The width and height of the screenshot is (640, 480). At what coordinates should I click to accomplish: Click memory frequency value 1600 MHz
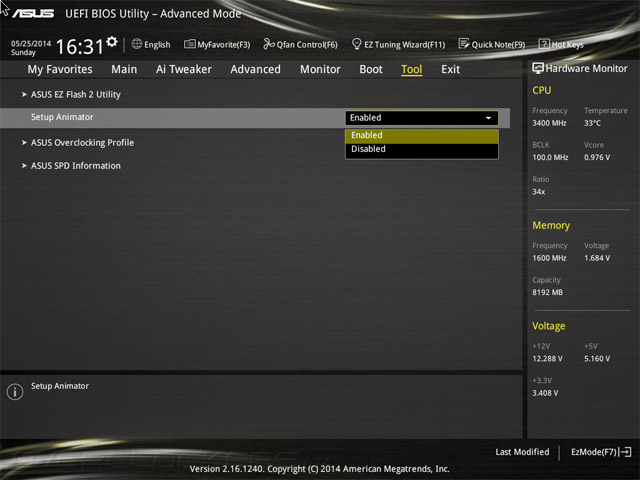click(549, 258)
